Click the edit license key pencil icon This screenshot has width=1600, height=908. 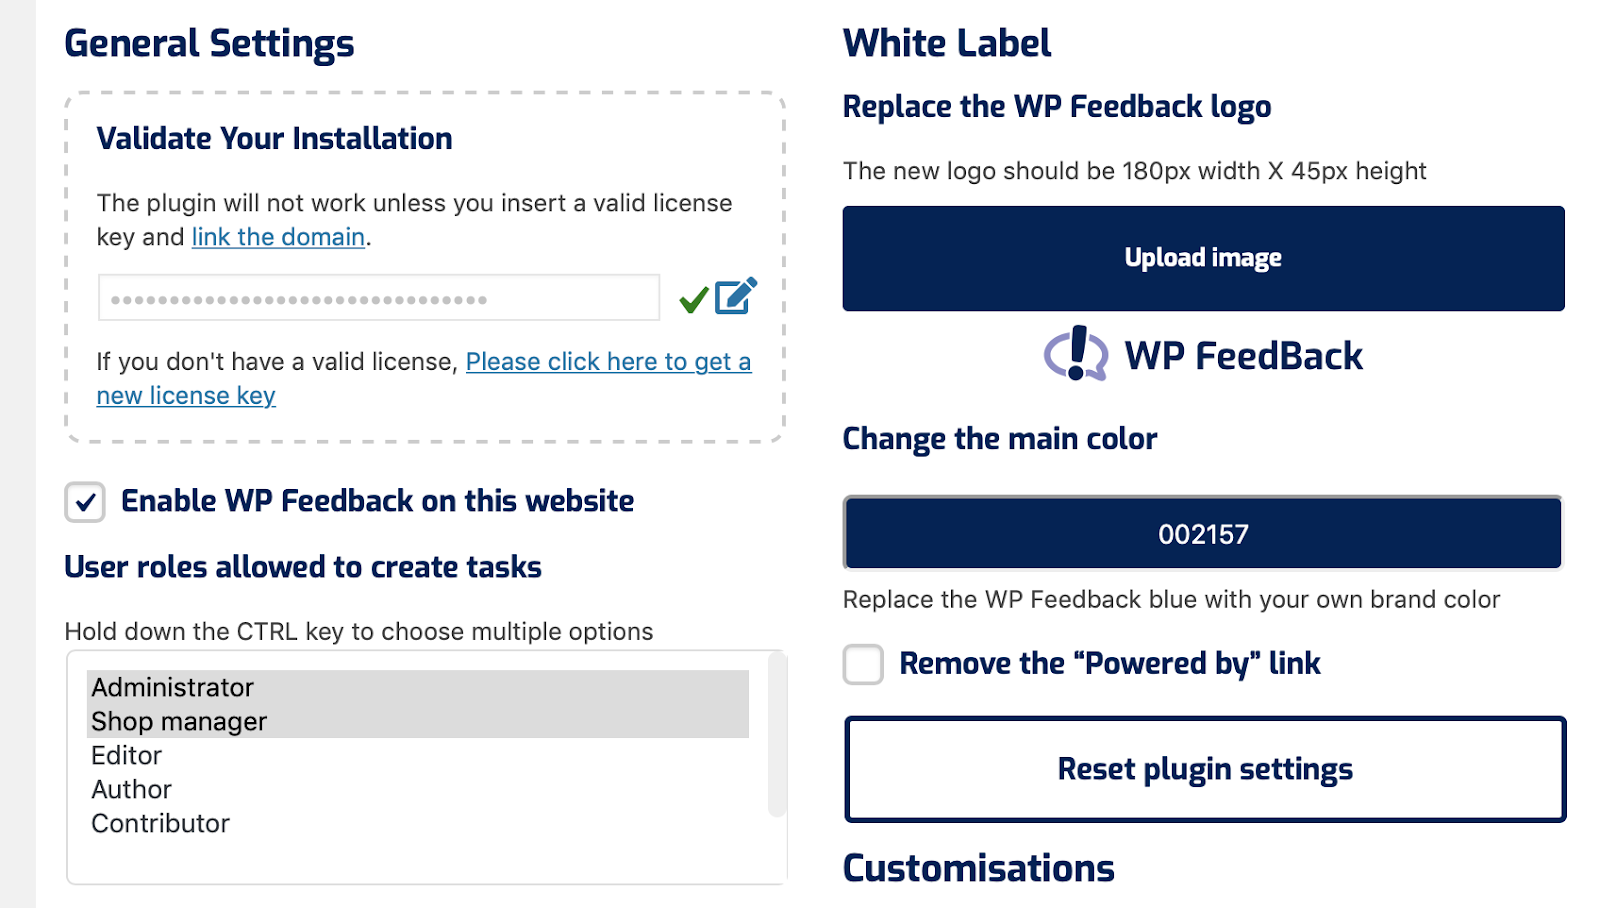[736, 296]
